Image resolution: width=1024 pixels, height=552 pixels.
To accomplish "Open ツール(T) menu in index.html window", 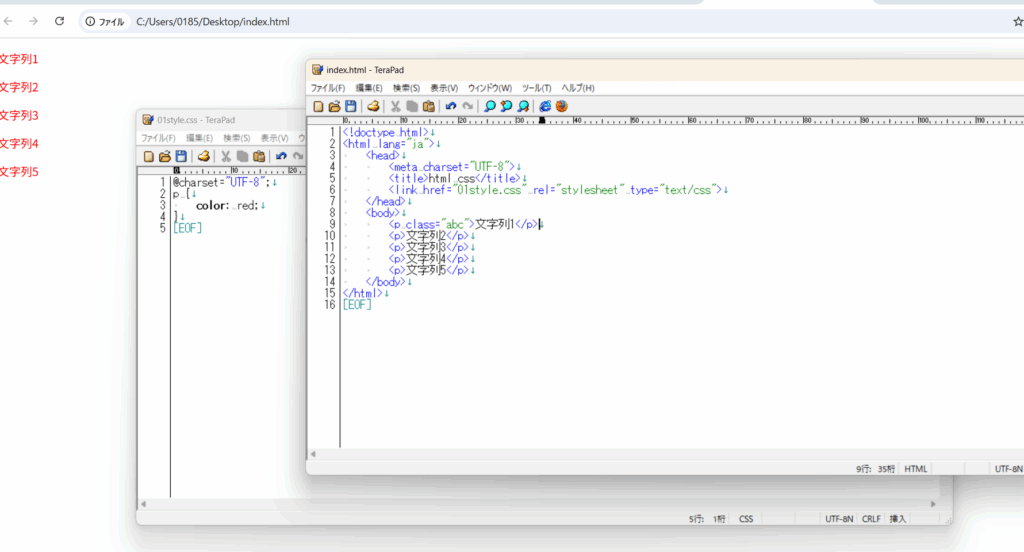I will pos(536,88).
